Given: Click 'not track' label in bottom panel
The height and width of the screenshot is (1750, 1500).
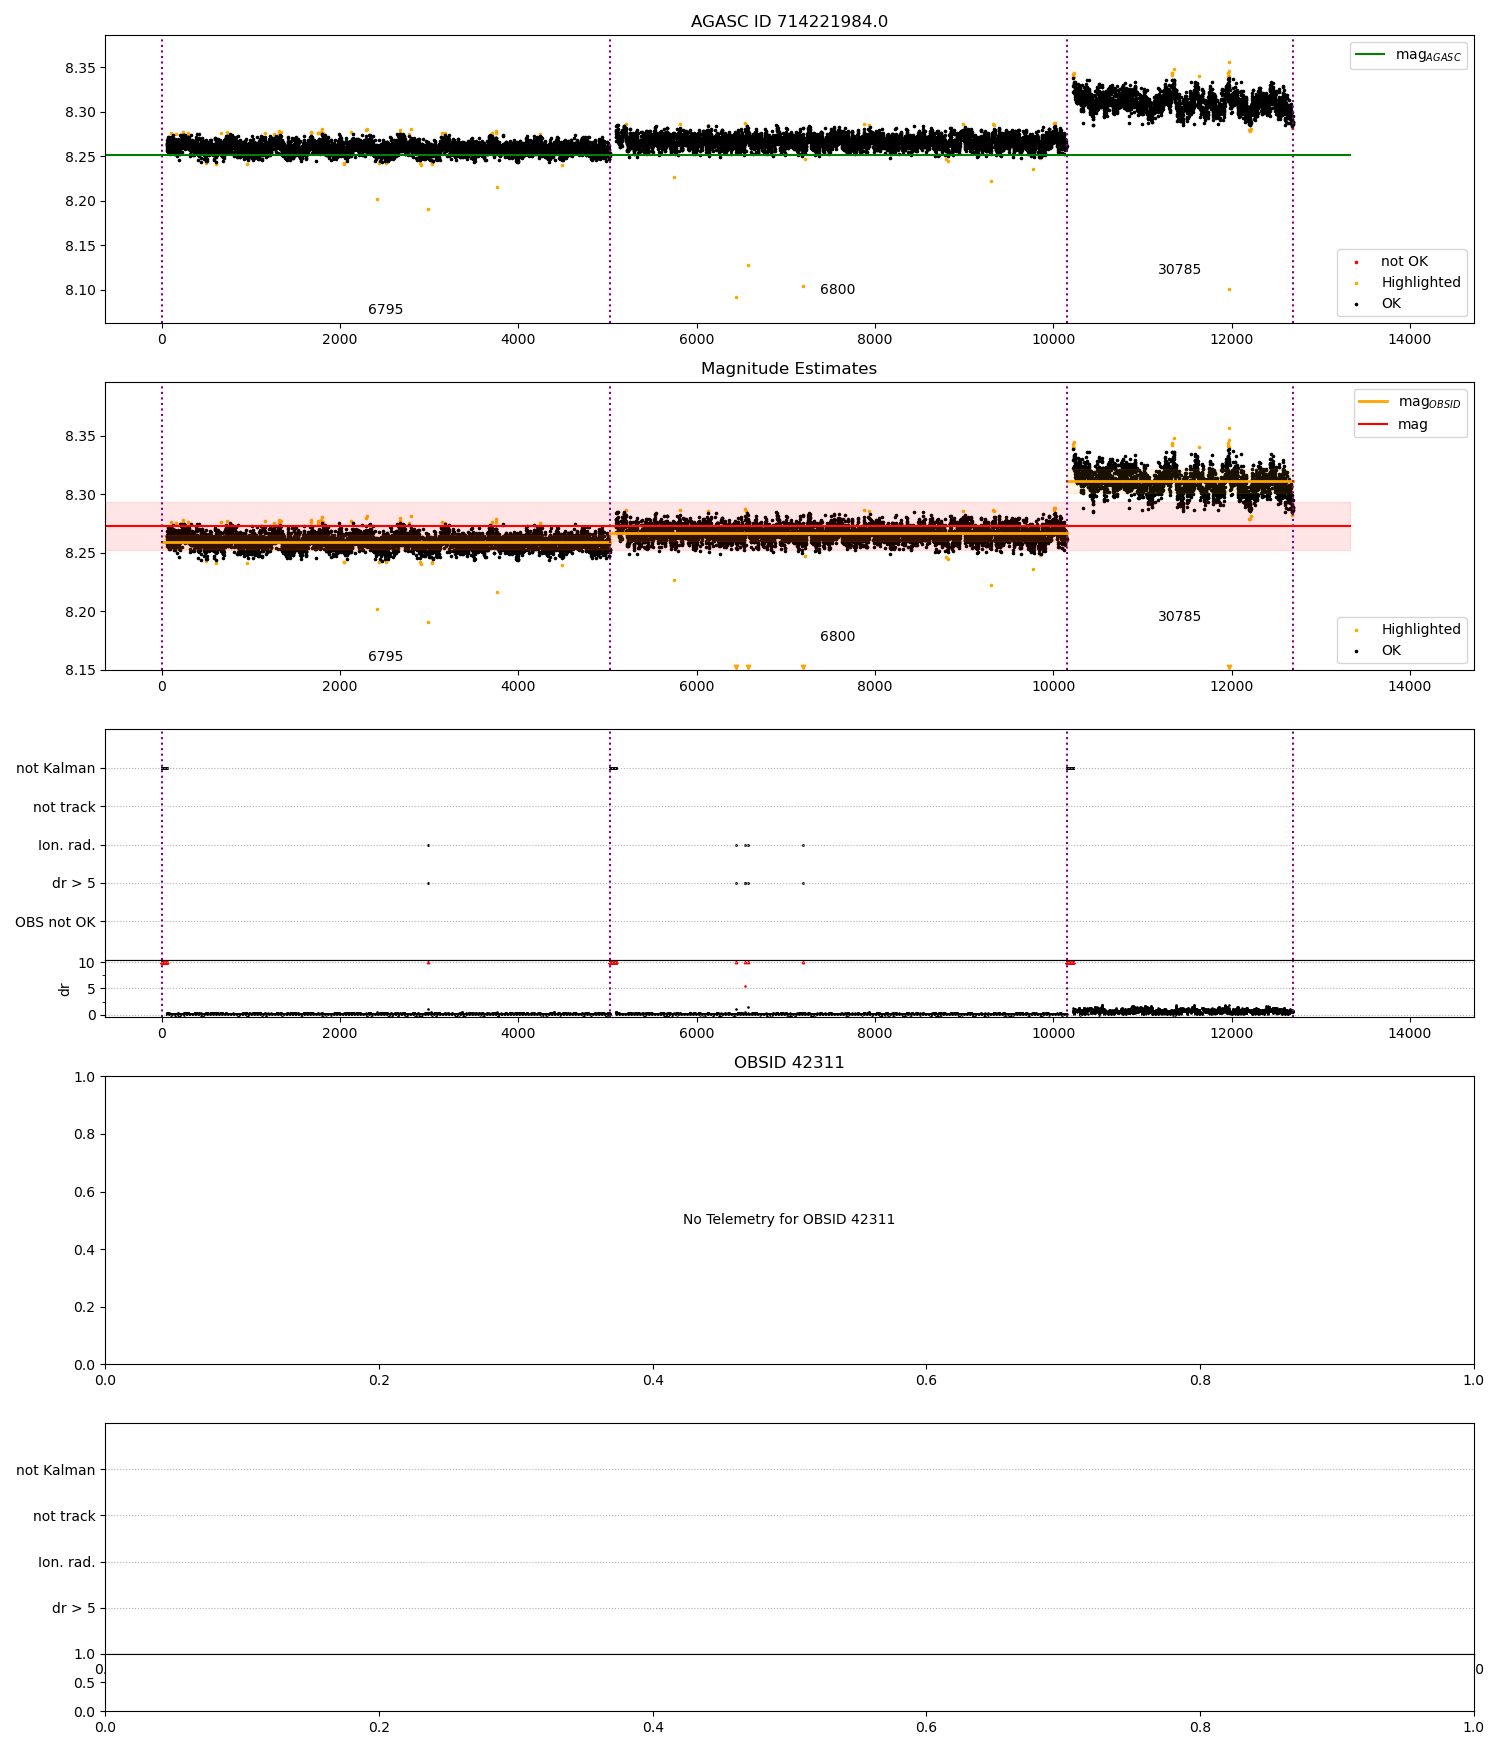Looking at the screenshot, I should click(x=64, y=1517).
